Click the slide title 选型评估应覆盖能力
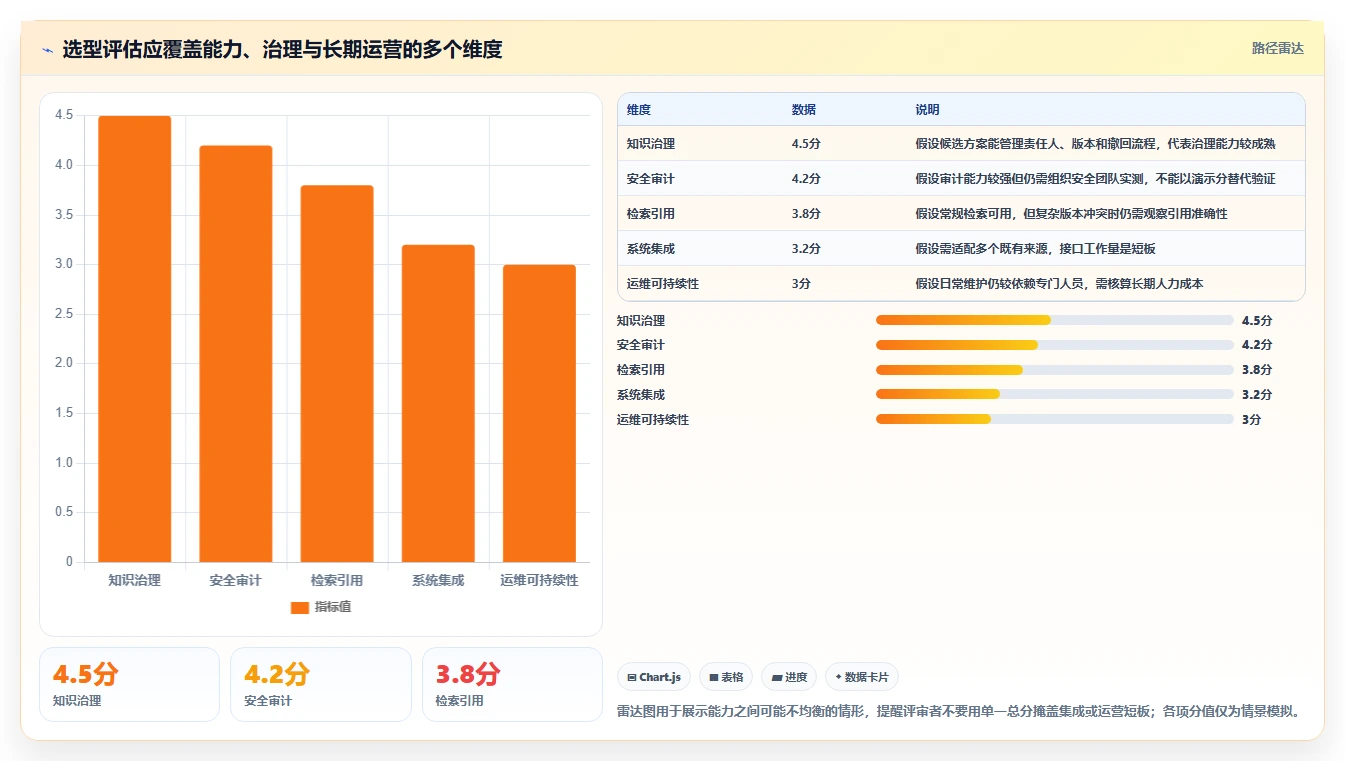Viewport: 1345px width, 761px height. pos(282,49)
